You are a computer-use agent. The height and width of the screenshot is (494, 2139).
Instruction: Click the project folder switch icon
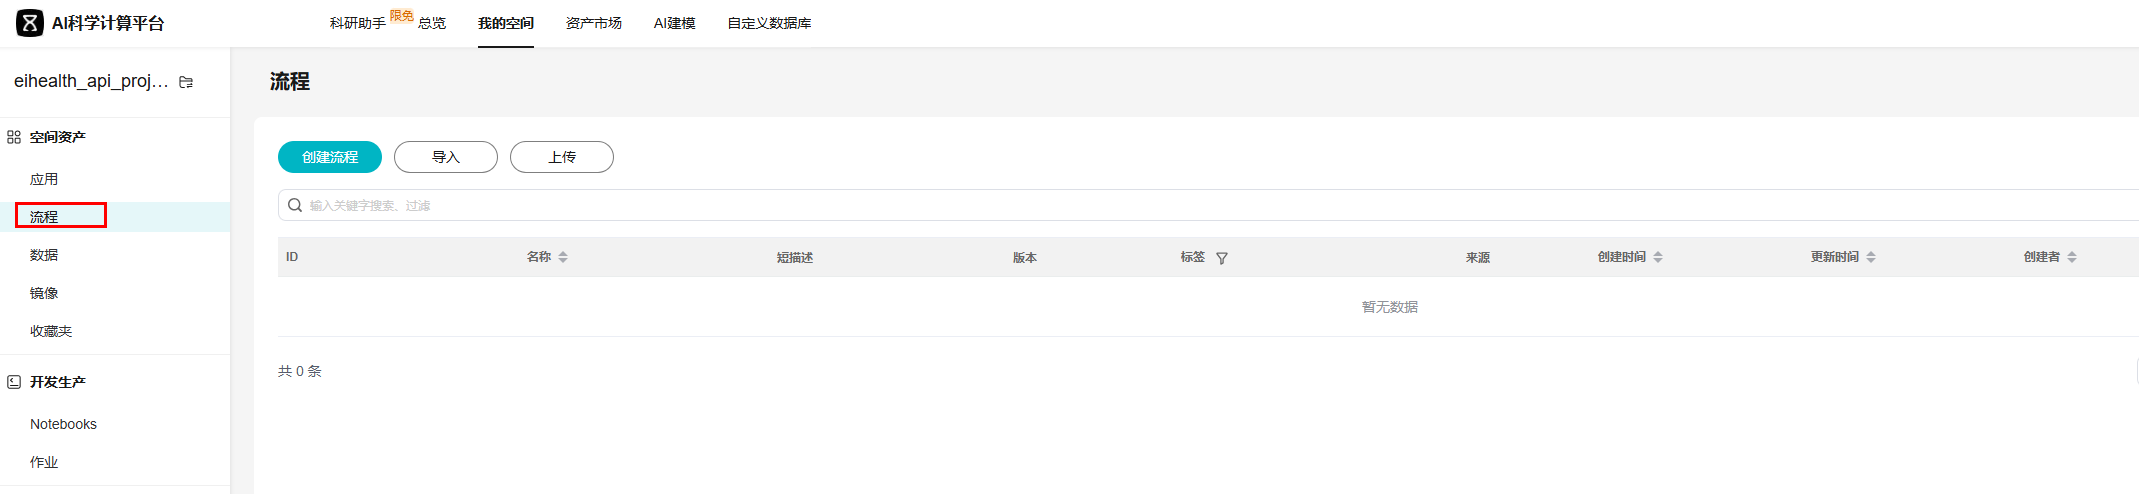[x=186, y=82]
